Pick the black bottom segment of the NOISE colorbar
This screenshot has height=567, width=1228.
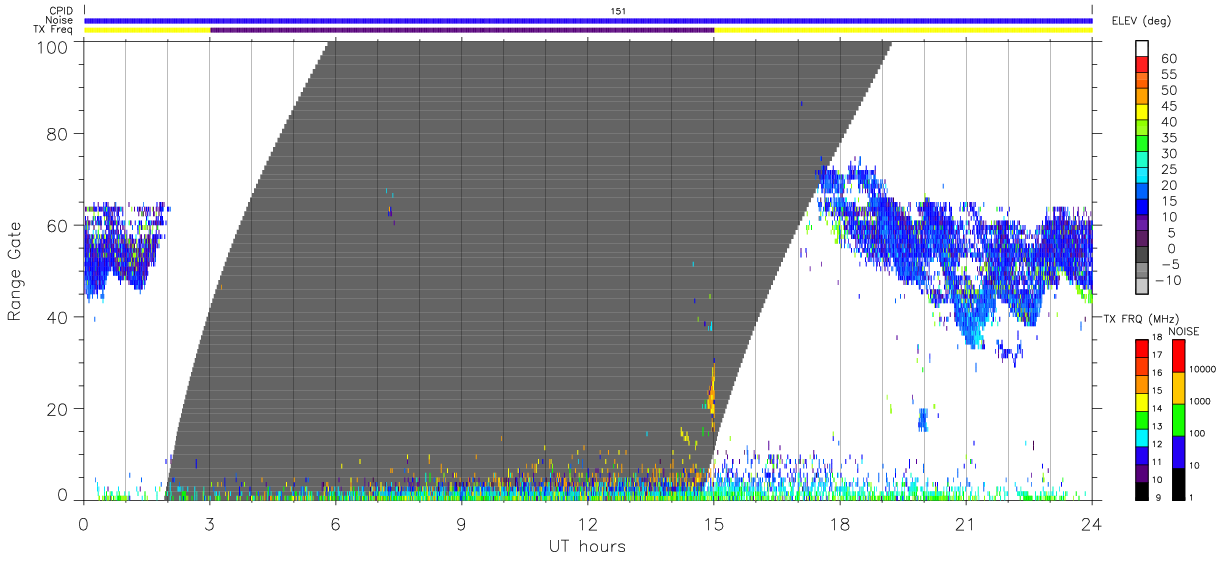[x=1178, y=484]
